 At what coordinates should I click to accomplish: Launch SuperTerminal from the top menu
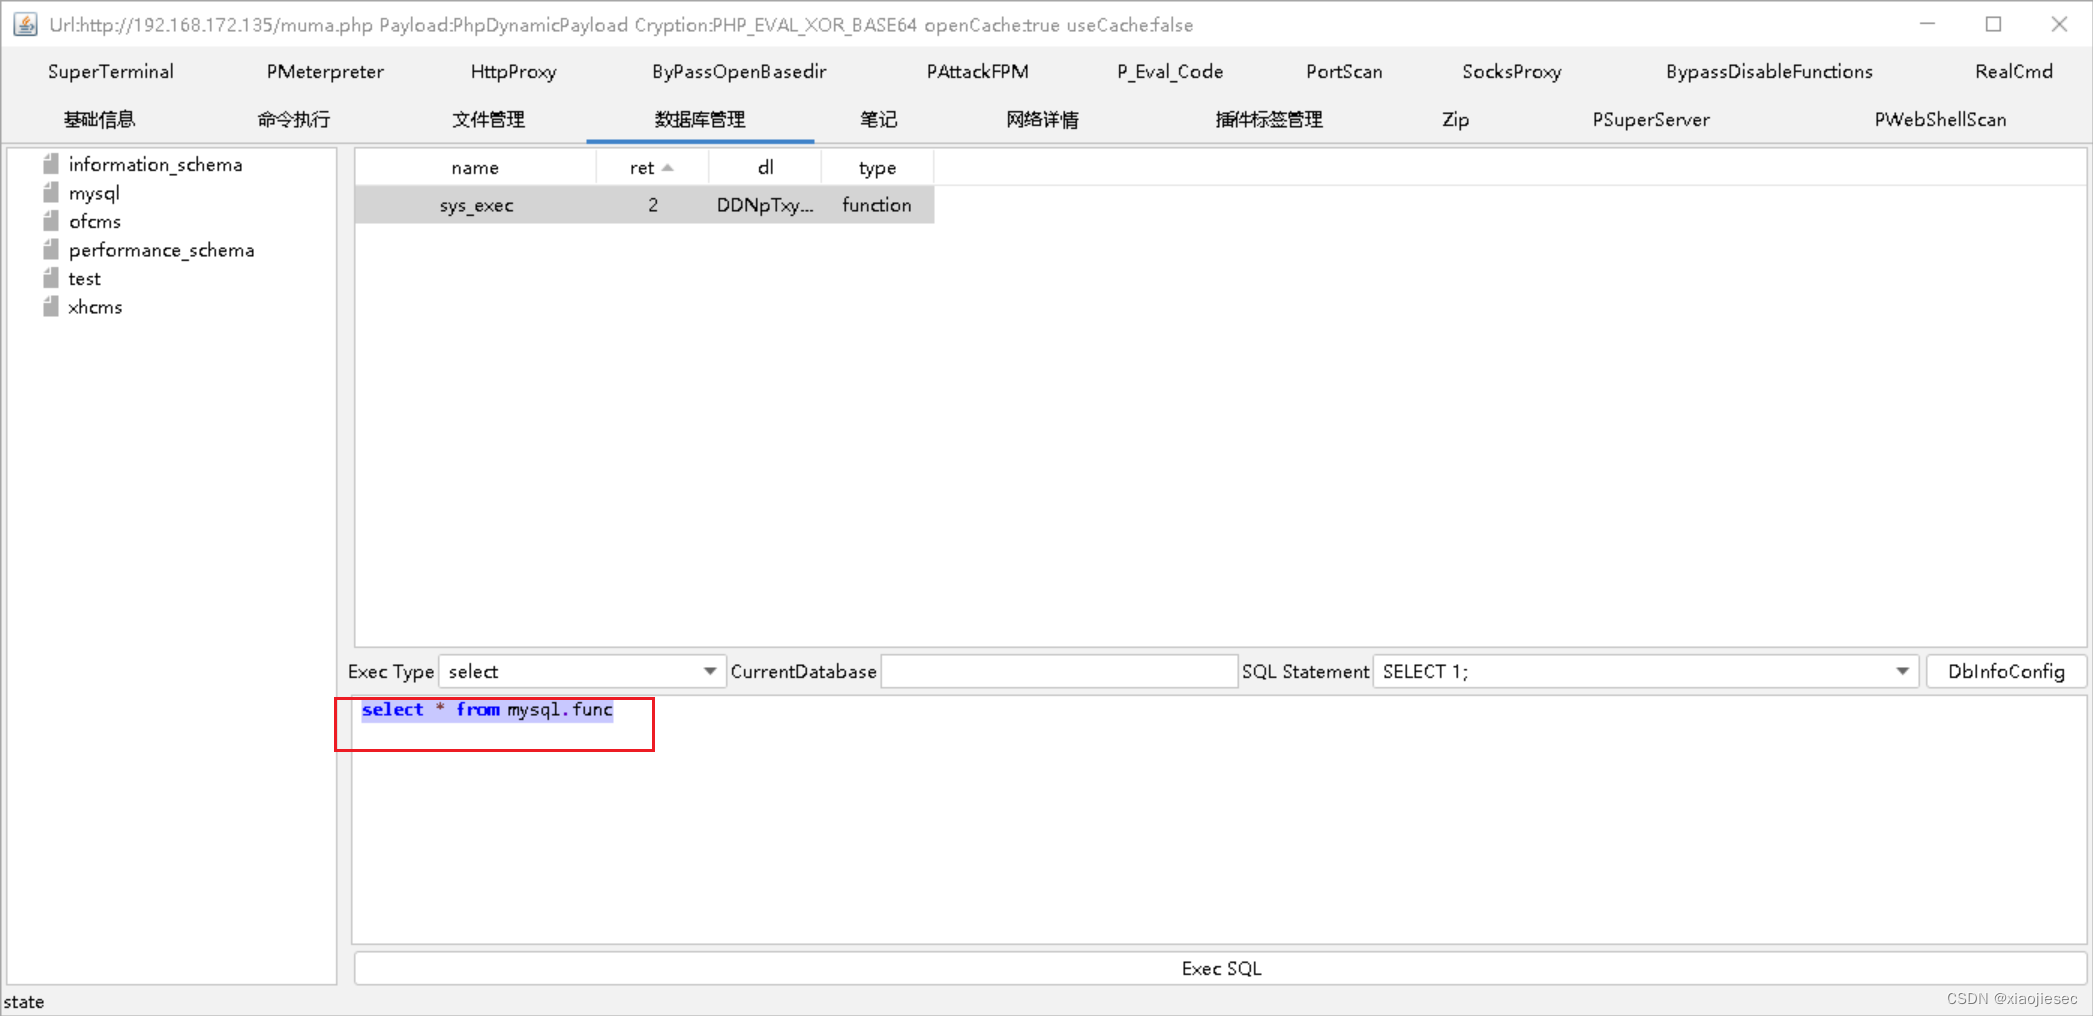click(111, 71)
